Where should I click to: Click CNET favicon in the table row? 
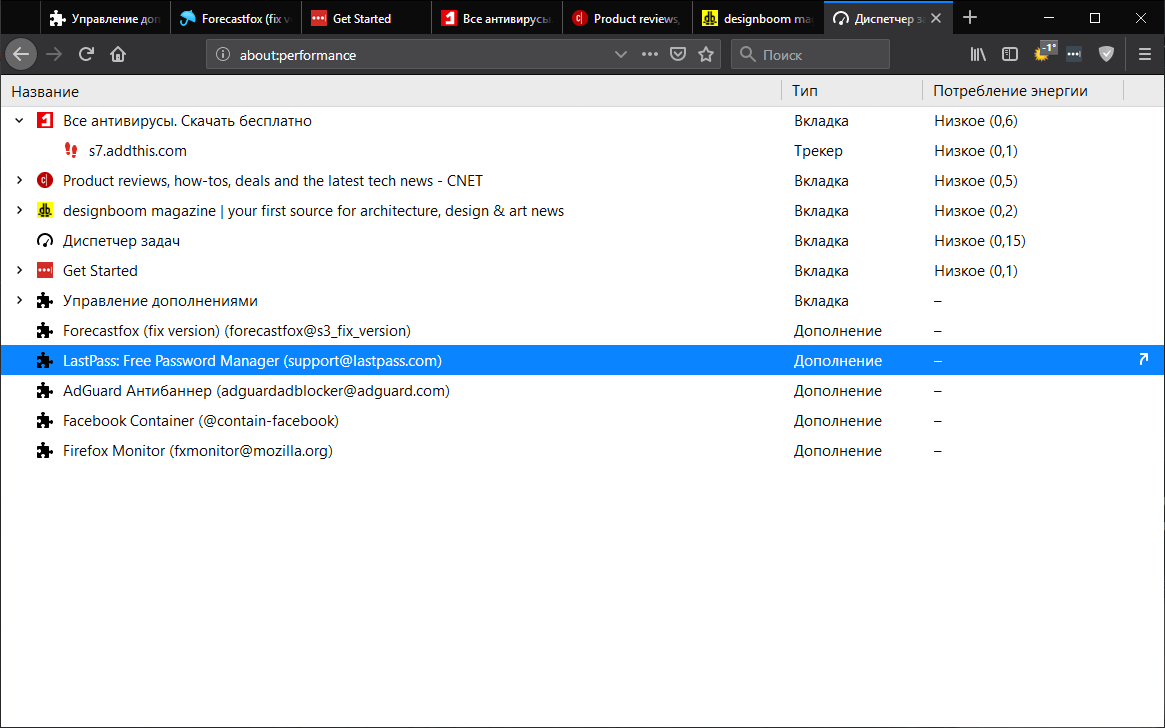pyautogui.click(x=45, y=181)
